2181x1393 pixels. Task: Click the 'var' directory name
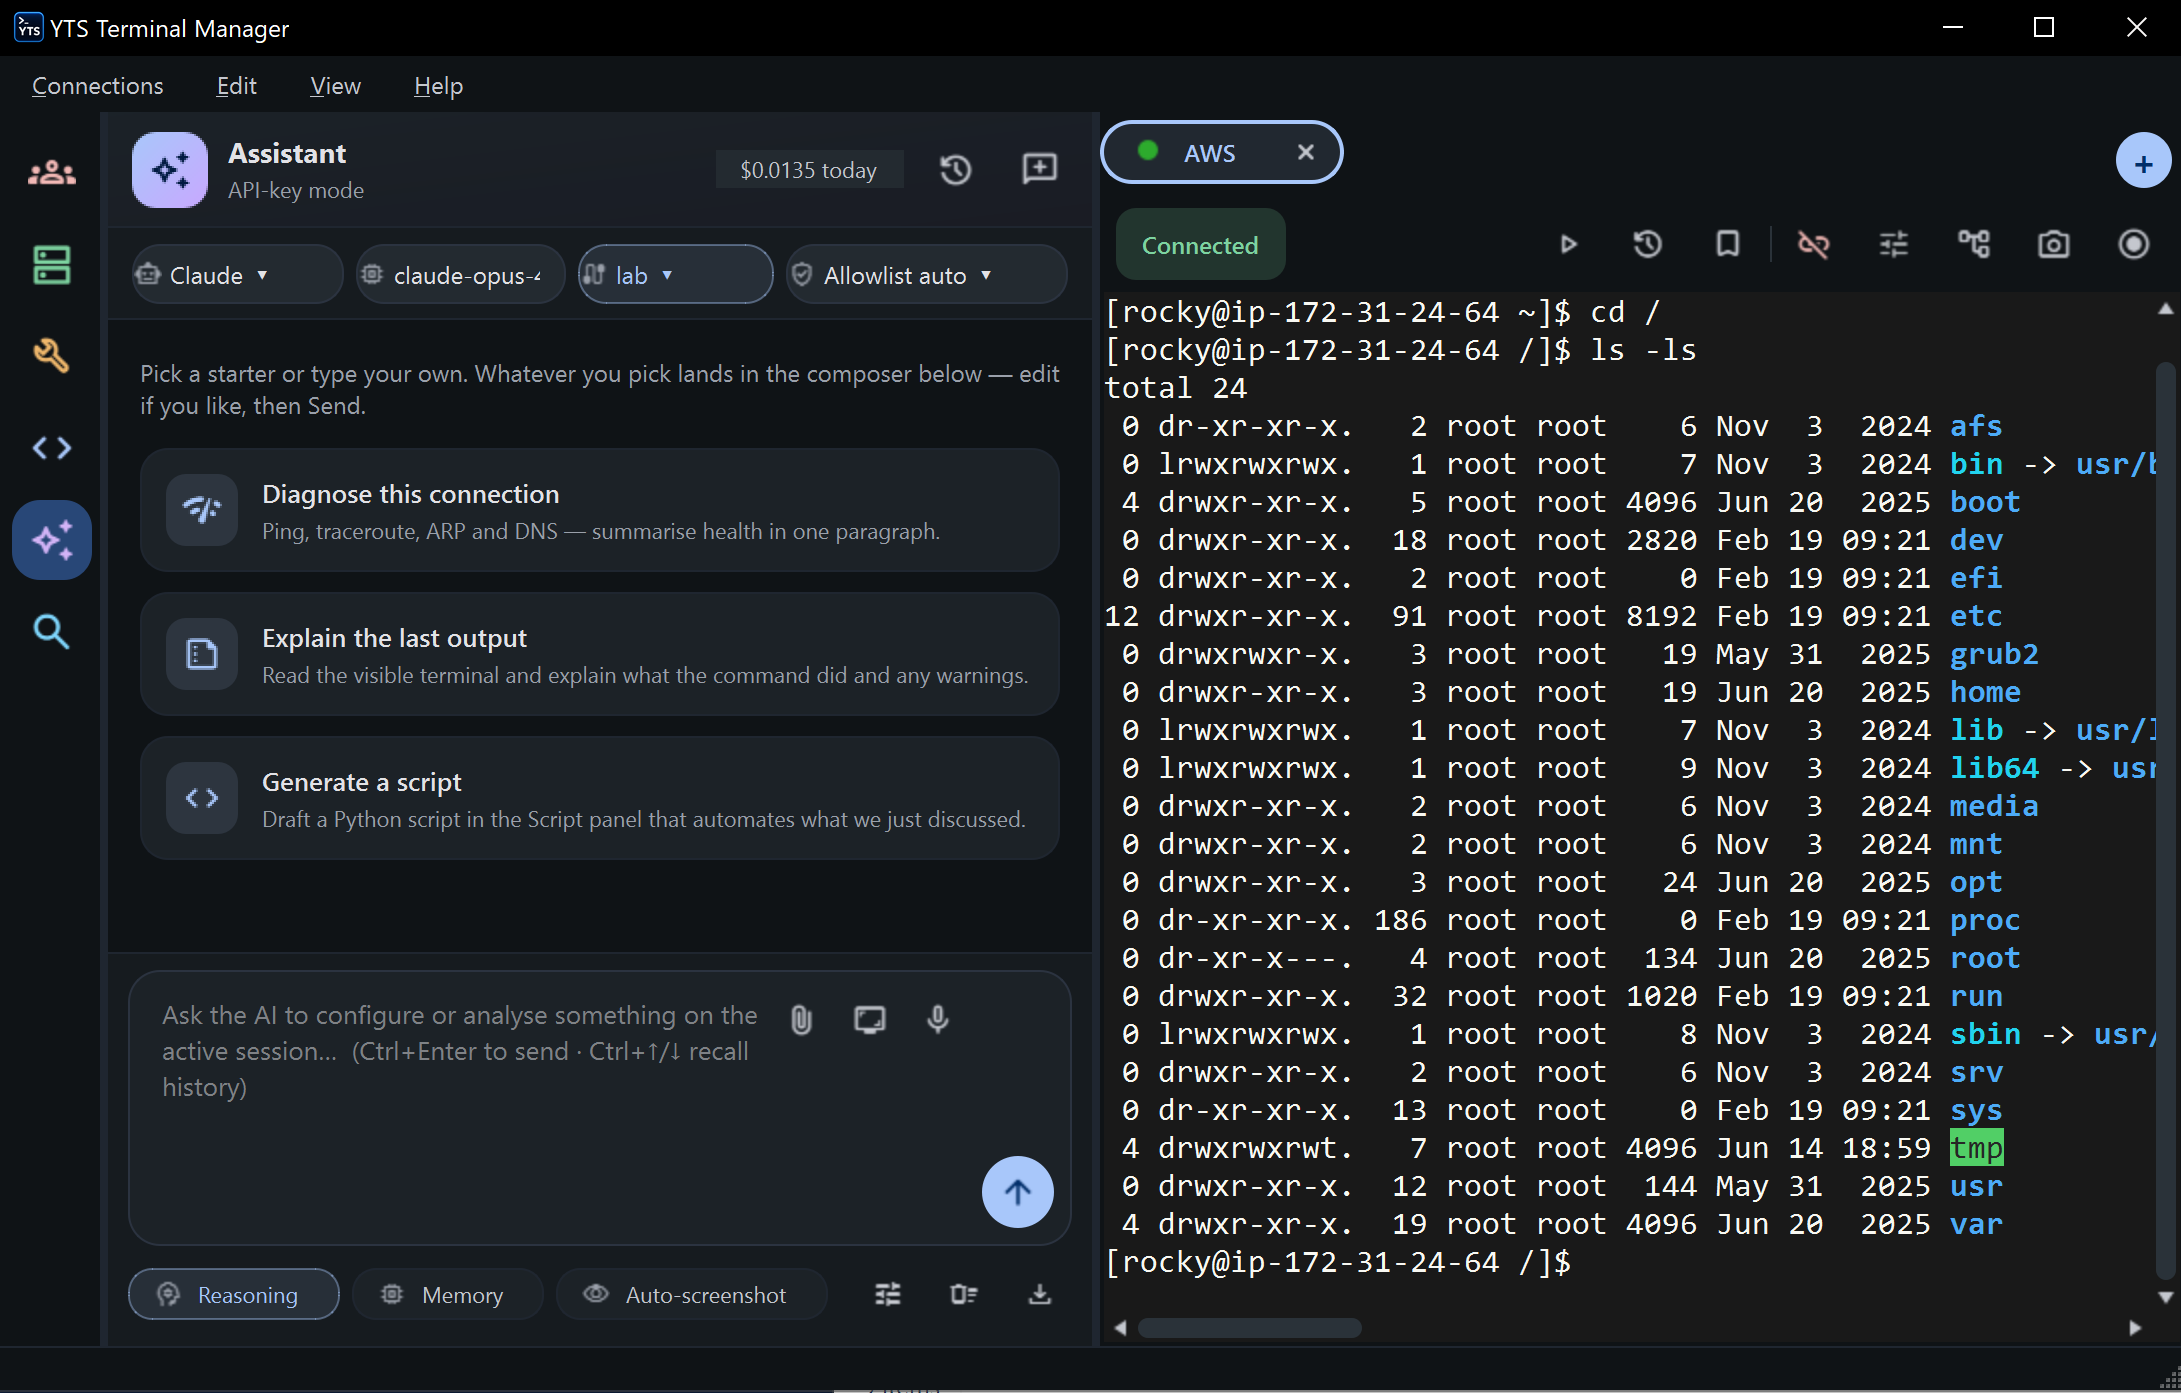tap(1976, 1224)
